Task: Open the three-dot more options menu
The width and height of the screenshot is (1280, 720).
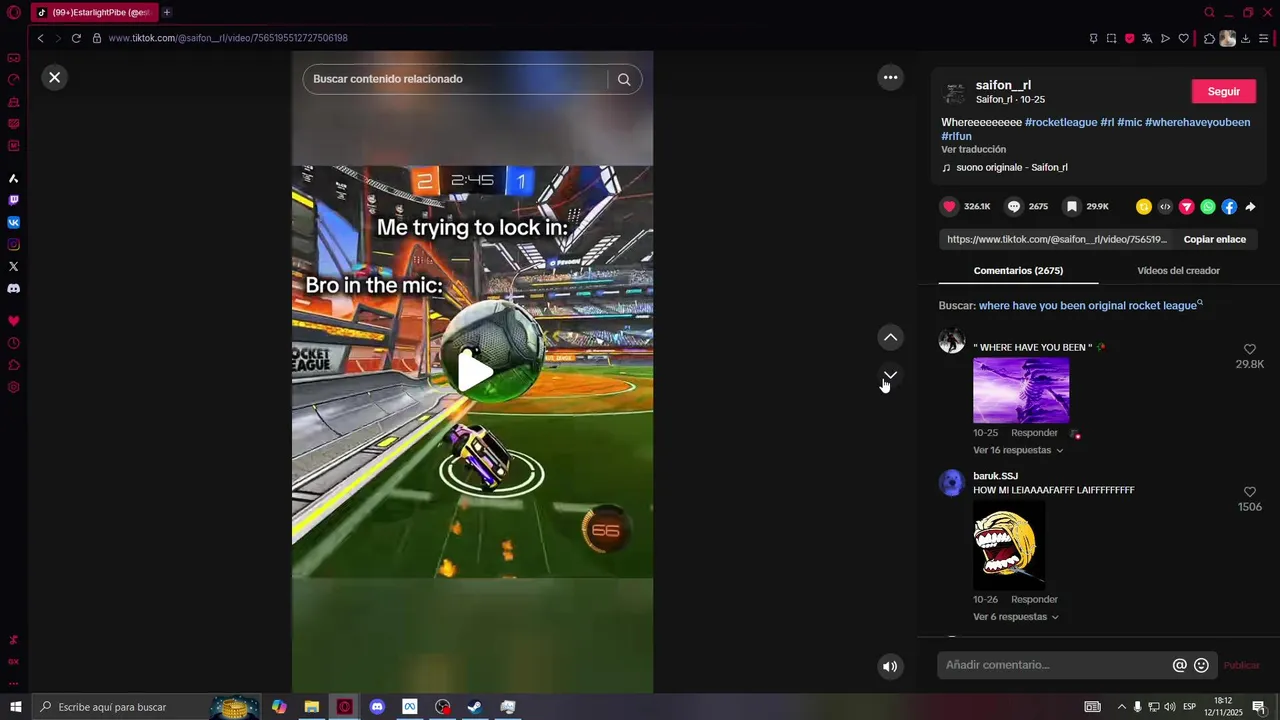Action: click(x=890, y=77)
